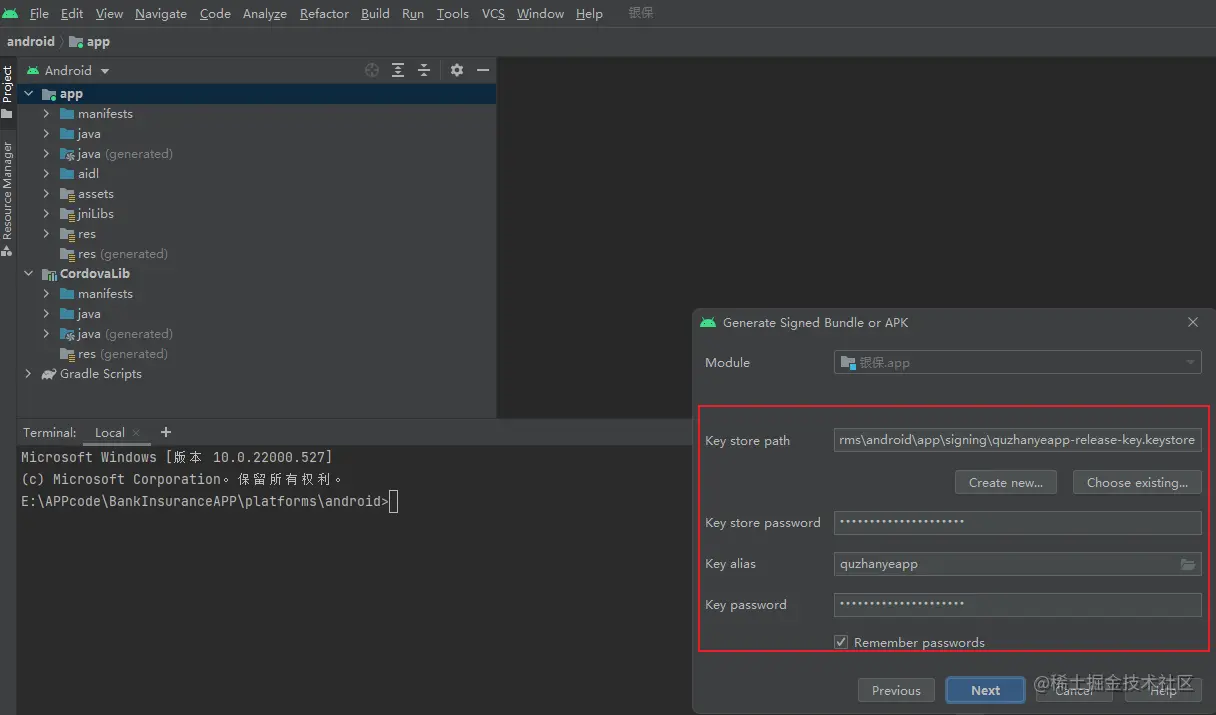Add a new terminal session tab
The width and height of the screenshot is (1216, 715).
[x=166, y=432]
